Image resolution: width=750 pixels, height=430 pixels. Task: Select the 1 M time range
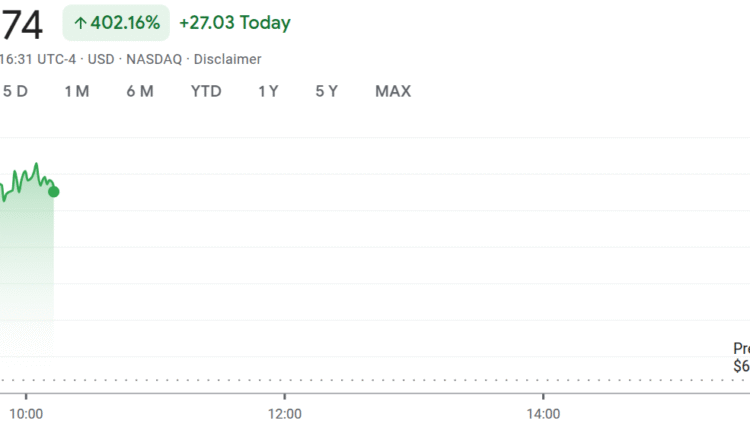coord(77,91)
